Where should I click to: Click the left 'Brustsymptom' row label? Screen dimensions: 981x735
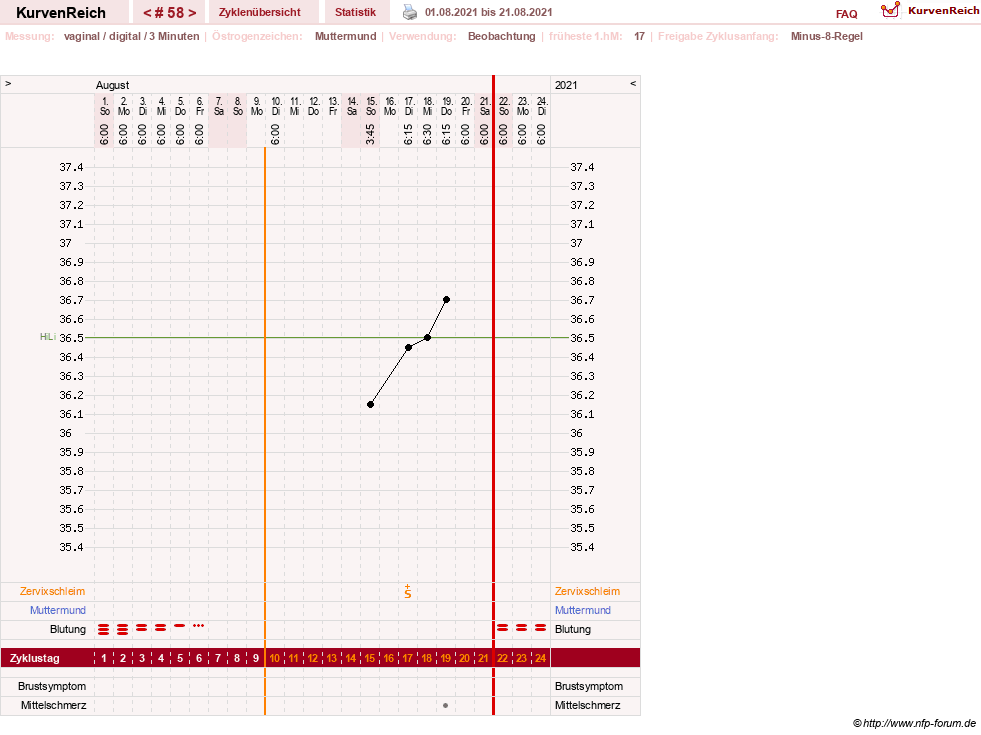[52, 686]
